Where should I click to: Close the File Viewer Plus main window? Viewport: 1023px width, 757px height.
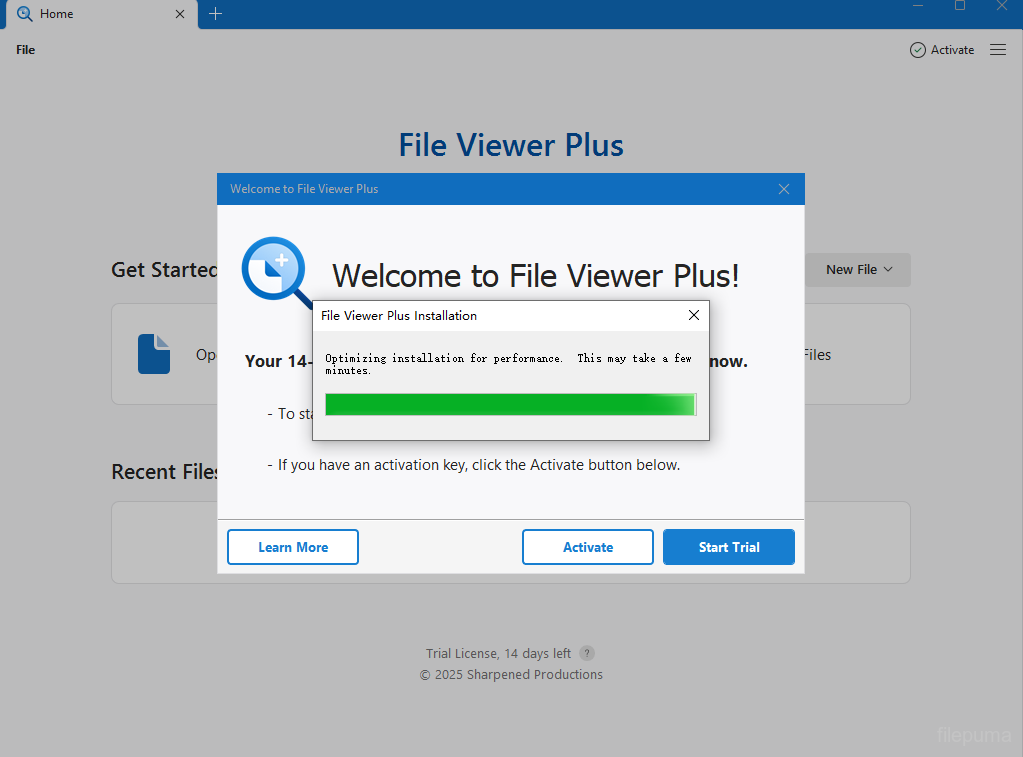tap(1001, 6)
